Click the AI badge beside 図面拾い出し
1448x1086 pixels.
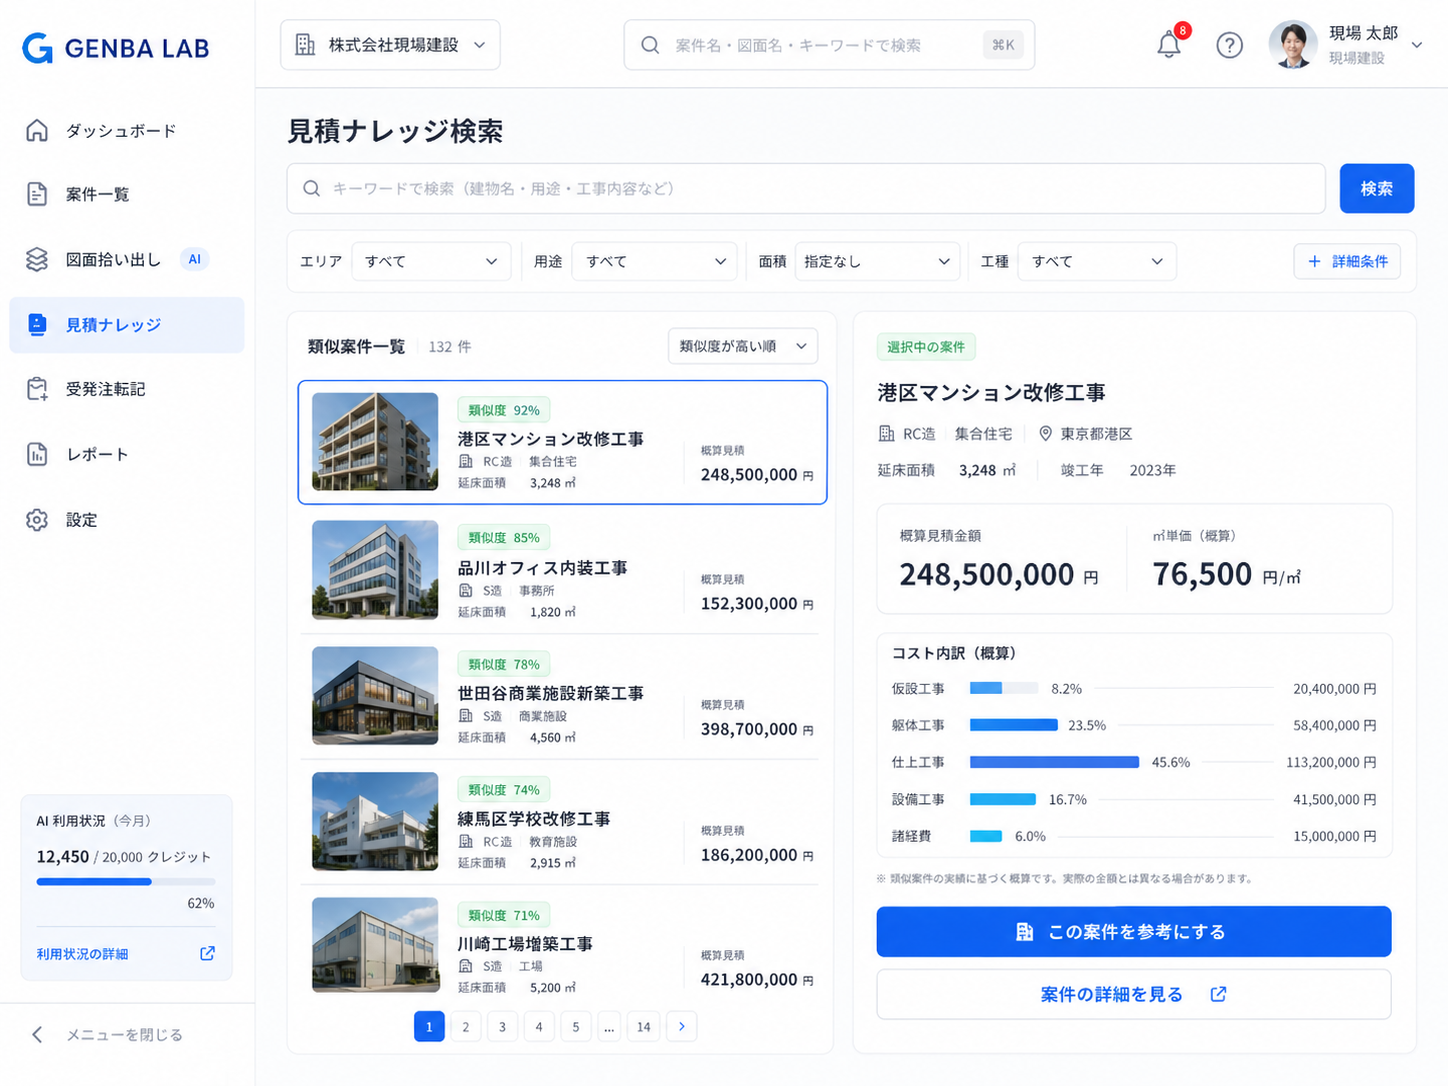click(194, 259)
